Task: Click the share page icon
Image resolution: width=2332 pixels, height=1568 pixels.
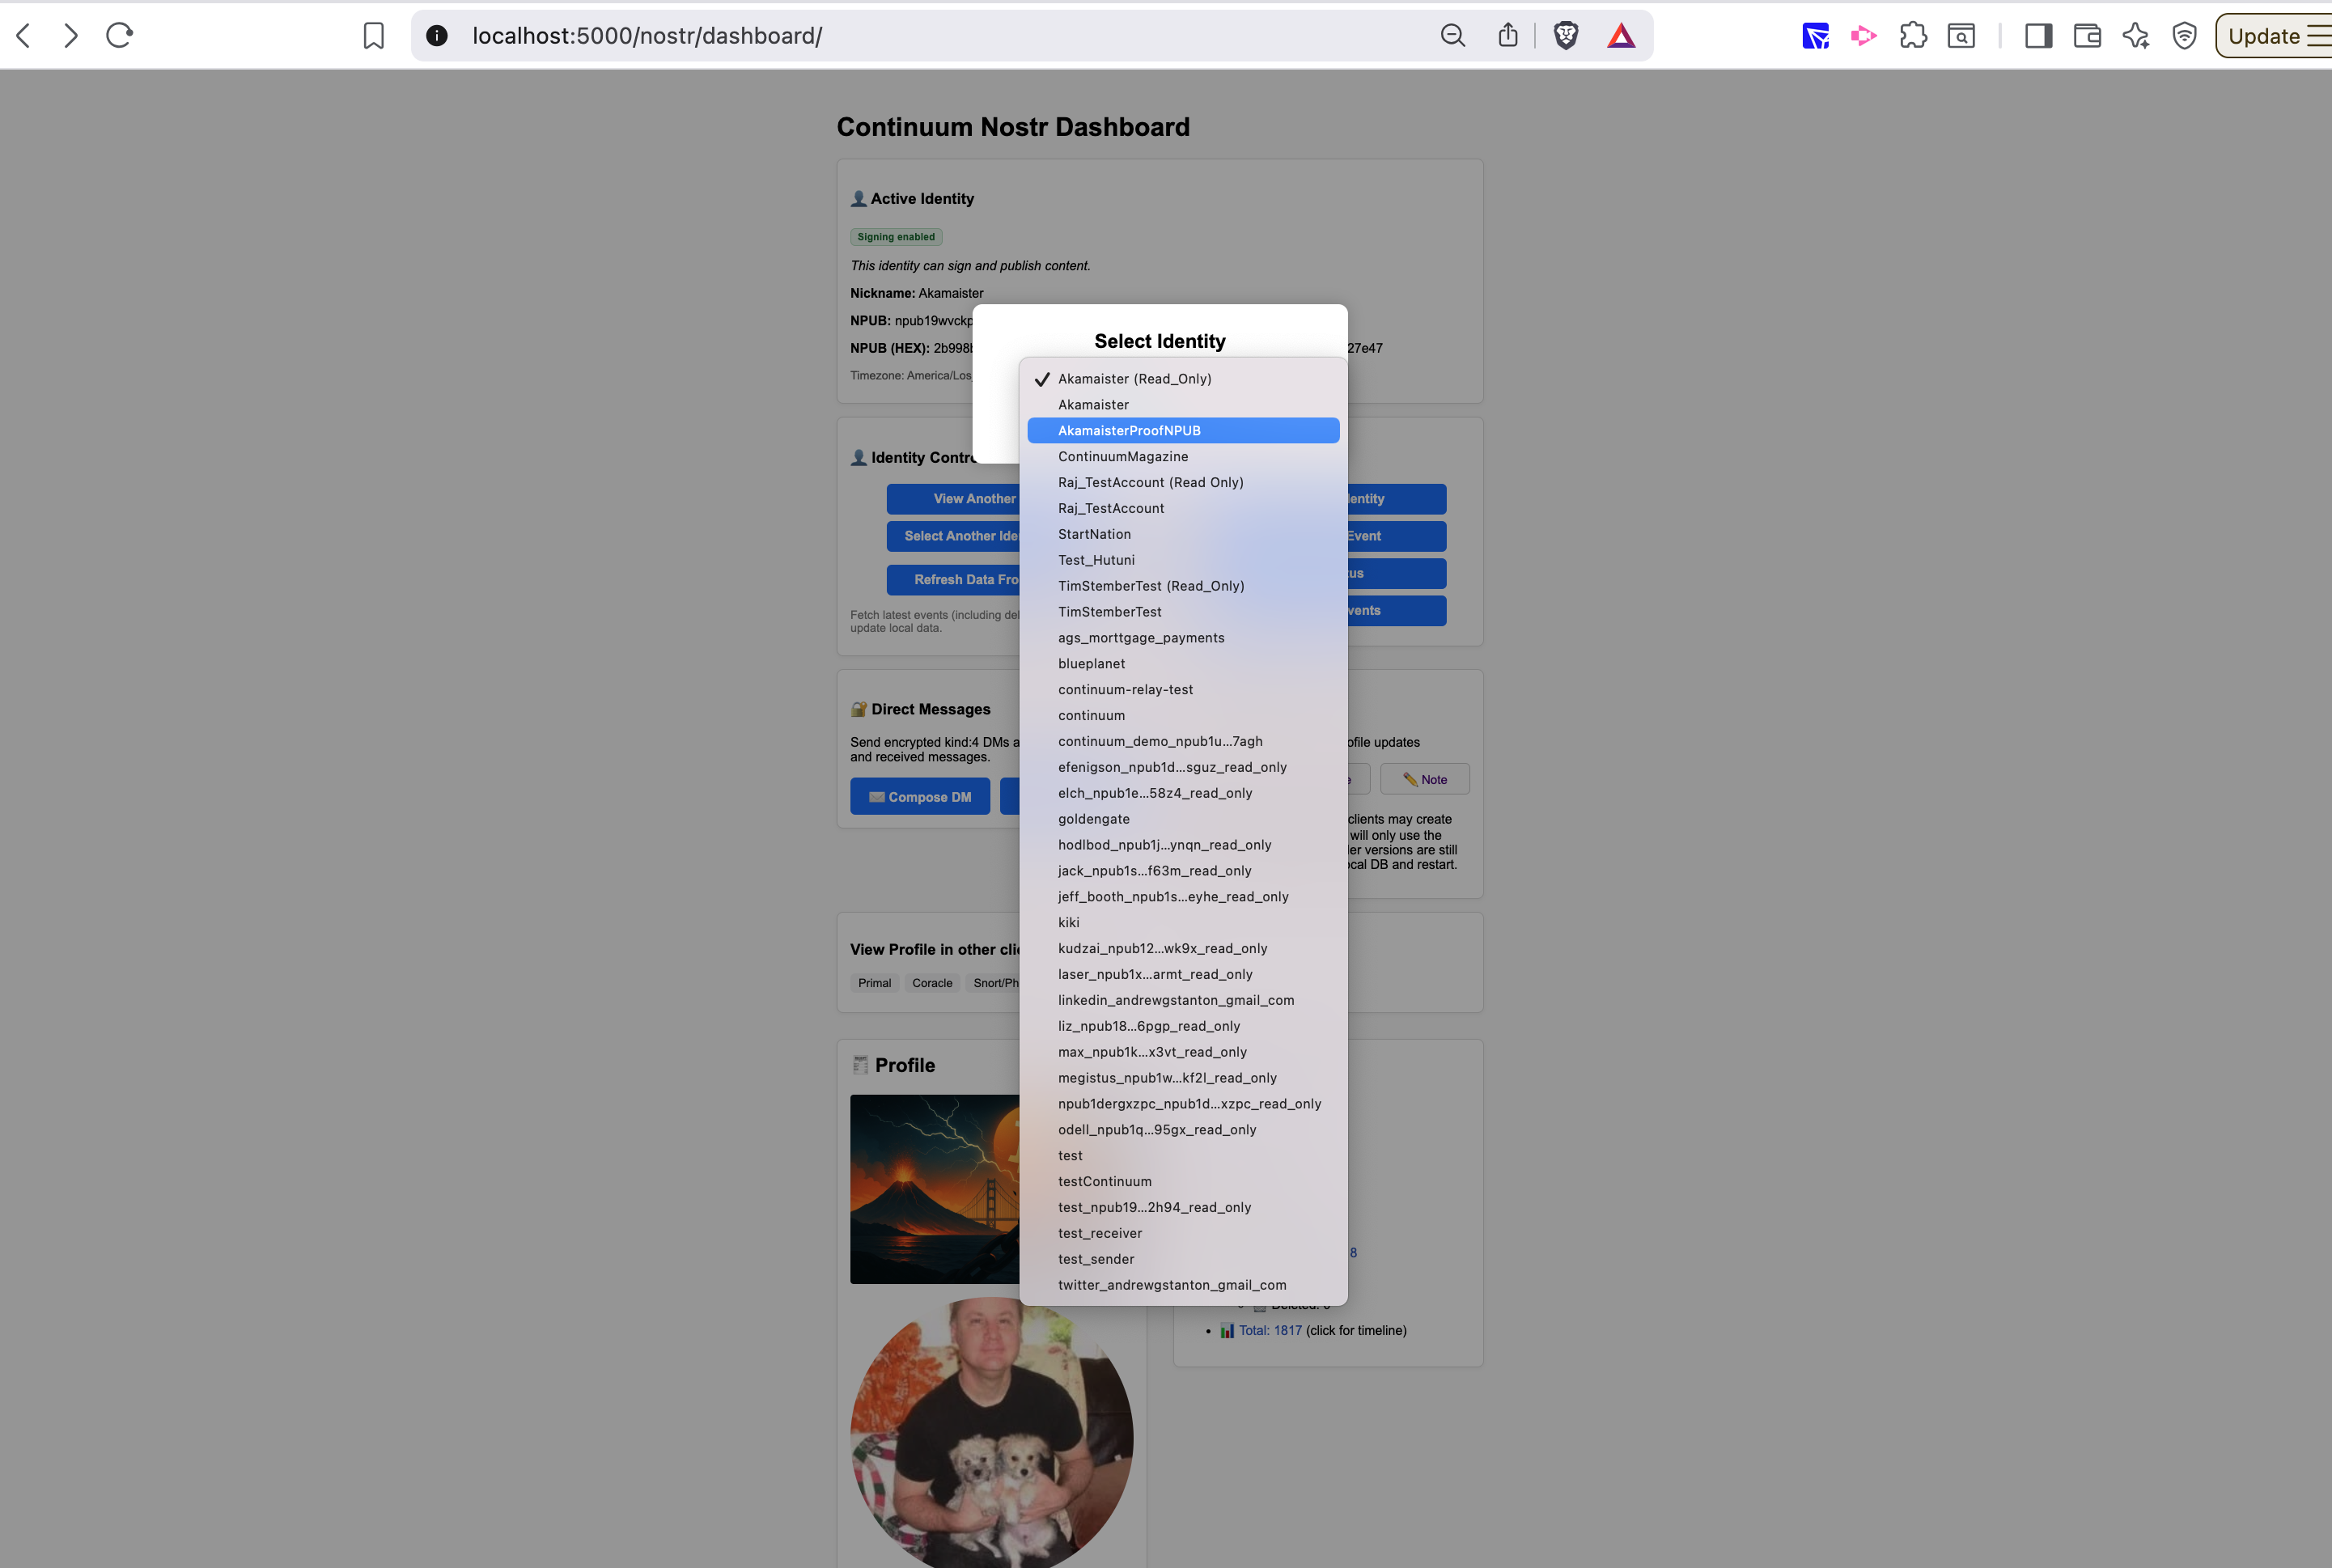Action: pos(1508,36)
